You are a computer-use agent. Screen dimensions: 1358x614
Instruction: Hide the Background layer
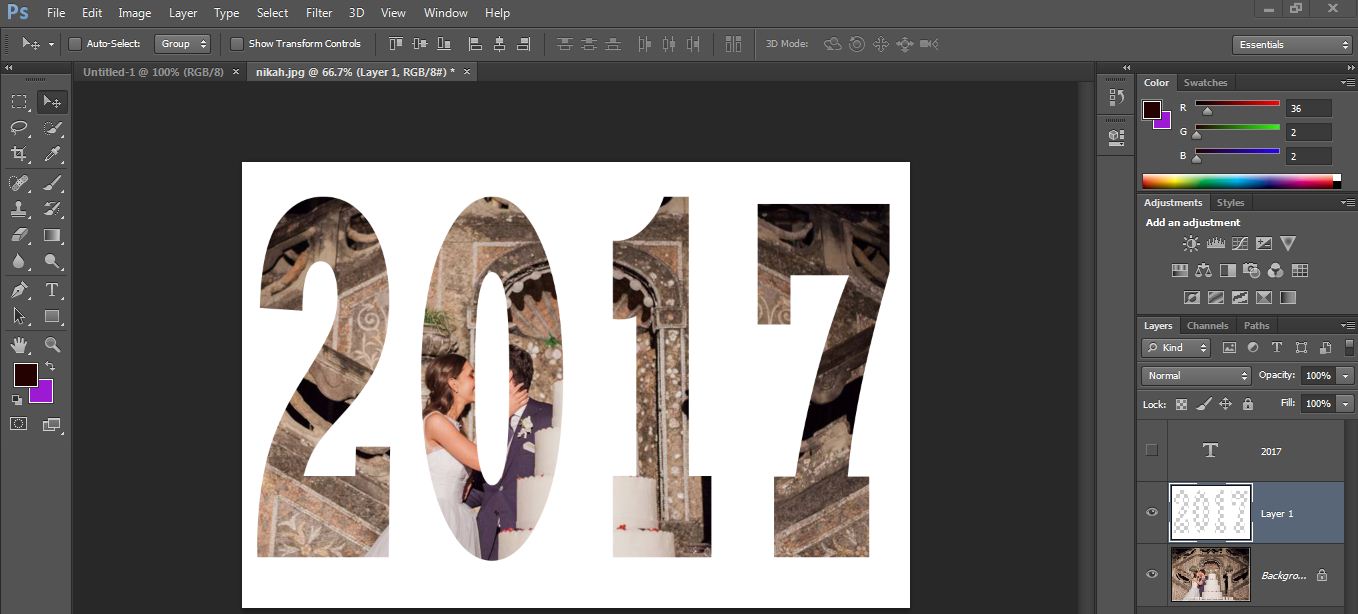coord(1151,574)
